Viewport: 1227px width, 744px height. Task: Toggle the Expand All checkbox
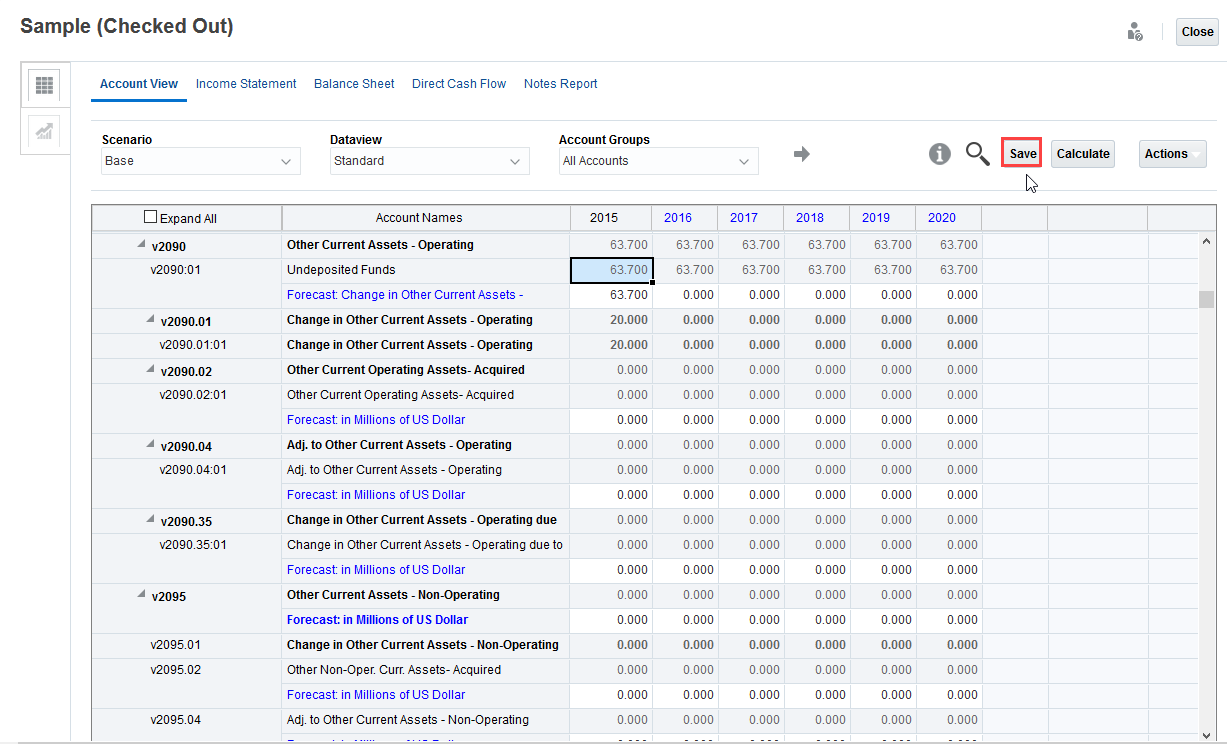[151, 217]
